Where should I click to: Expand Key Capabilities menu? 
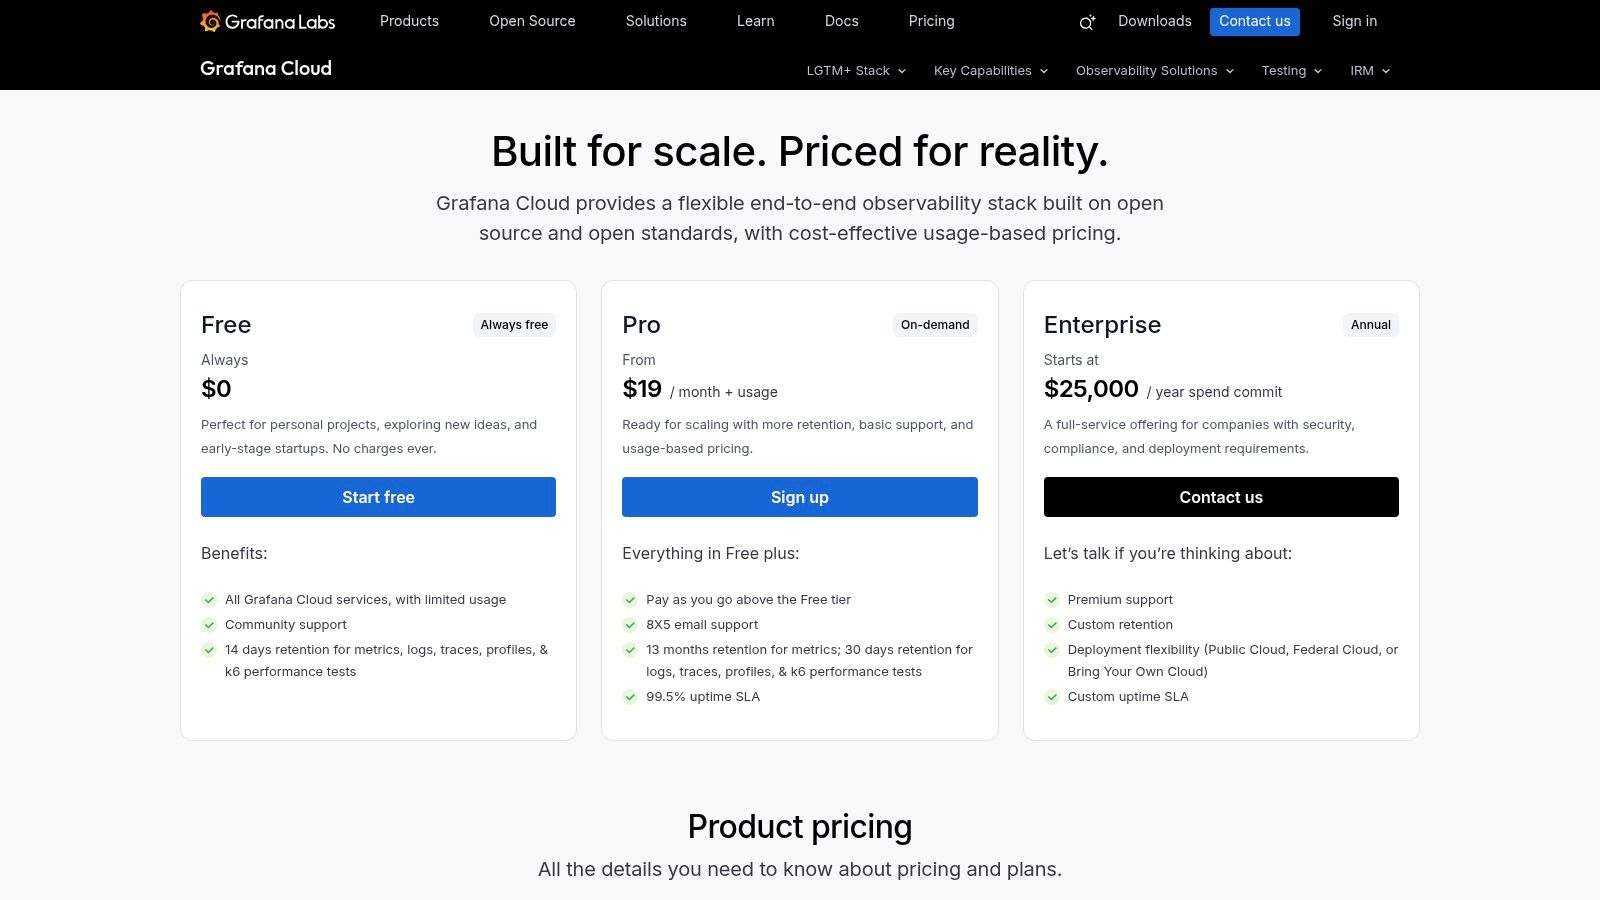tap(991, 71)
